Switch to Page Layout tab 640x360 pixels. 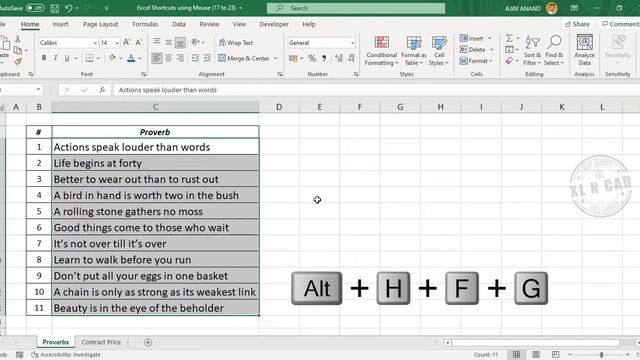point(100,24)
